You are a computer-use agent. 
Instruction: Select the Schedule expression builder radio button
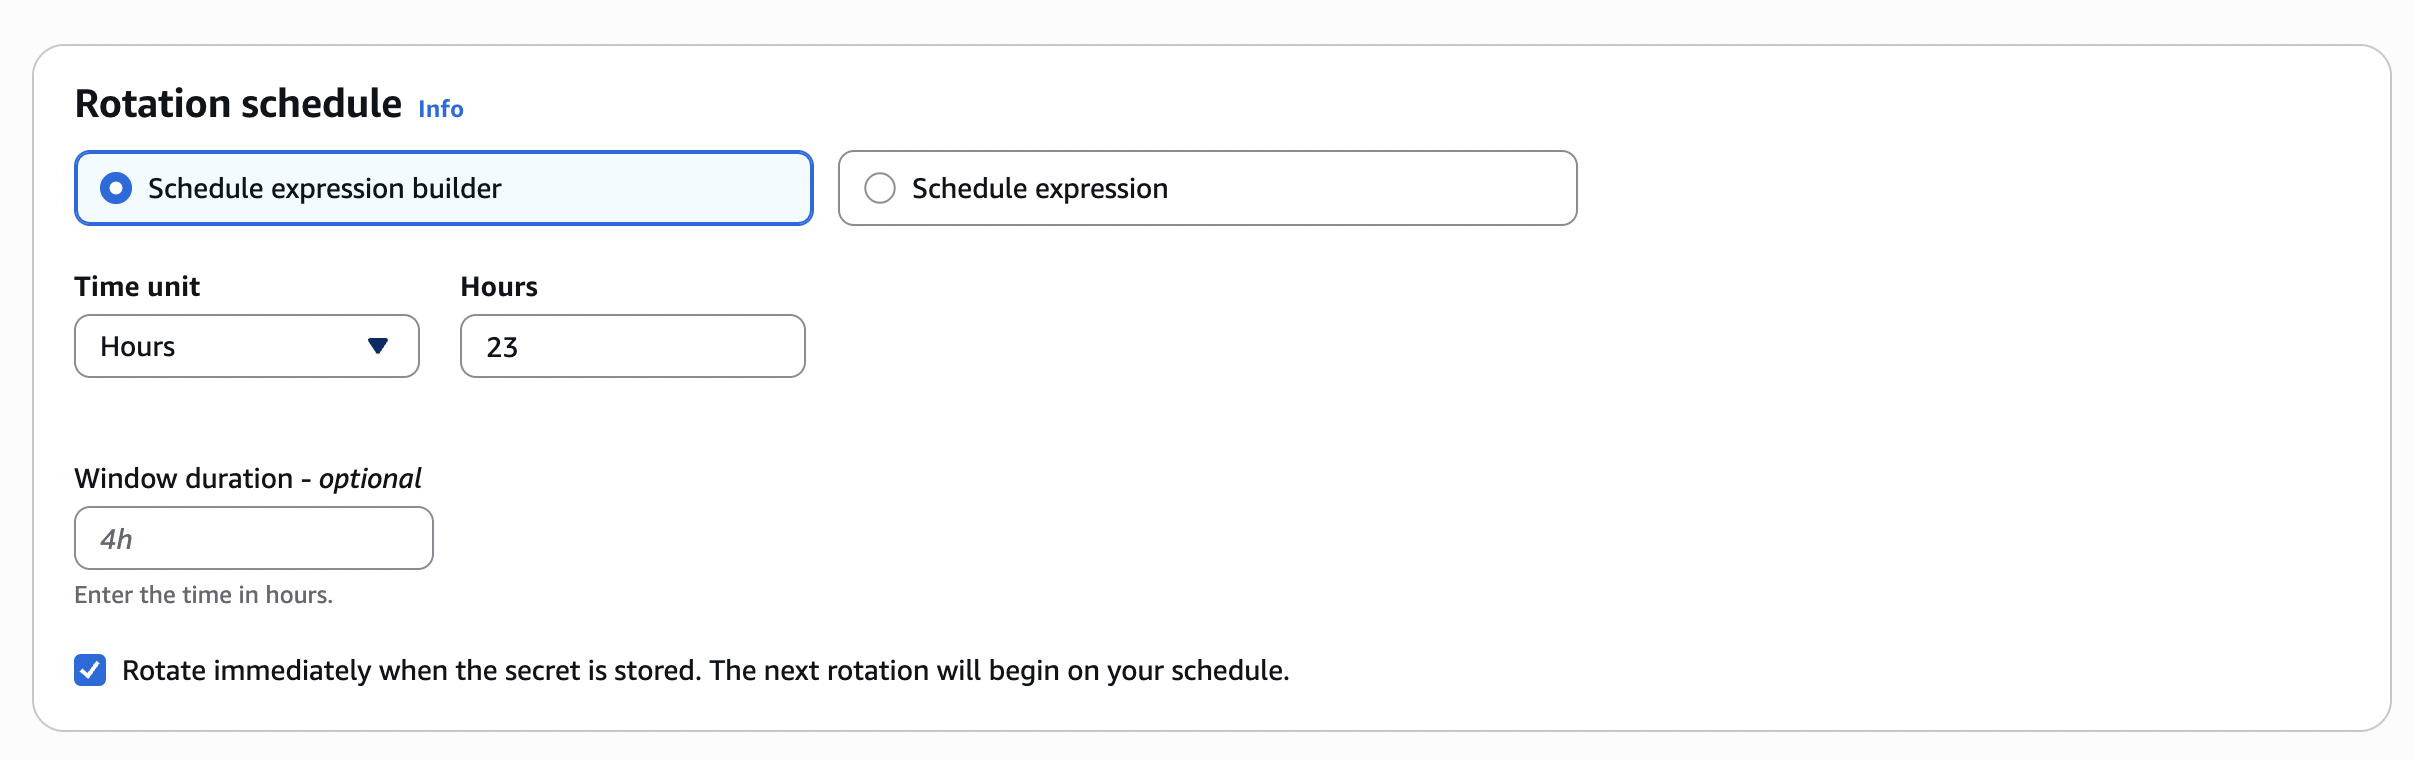pyautogui.click(x=116, y=188)
